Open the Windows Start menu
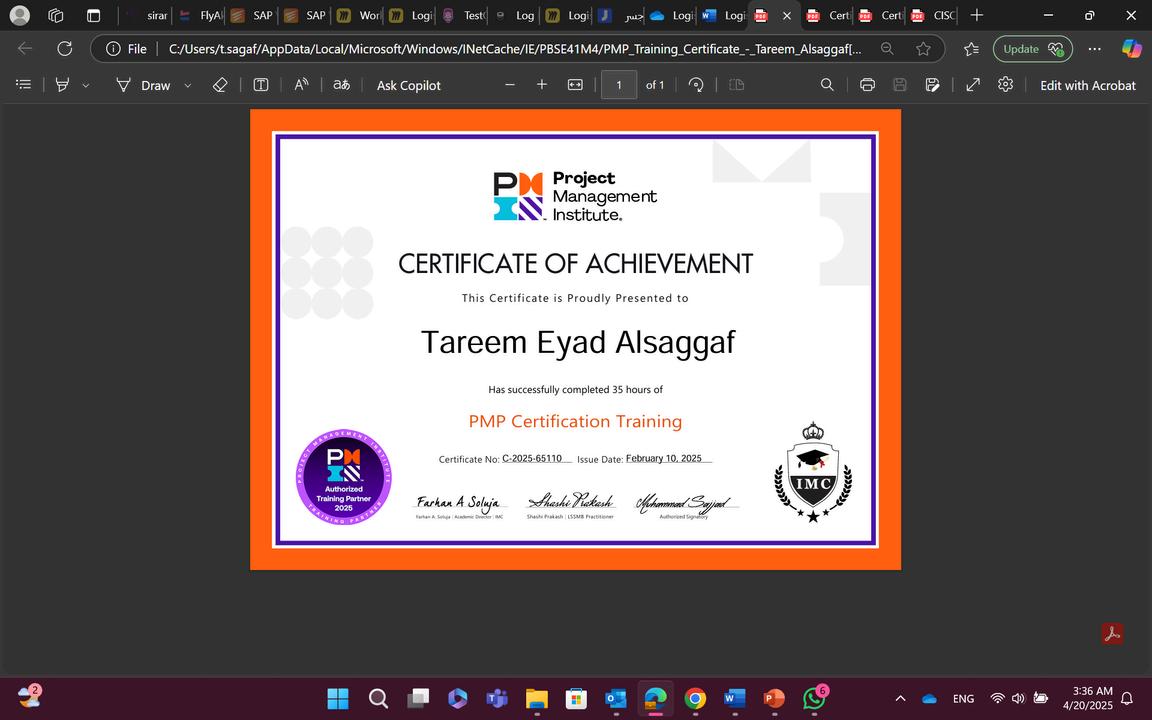 pyautogui.click(x=338, y=698)
